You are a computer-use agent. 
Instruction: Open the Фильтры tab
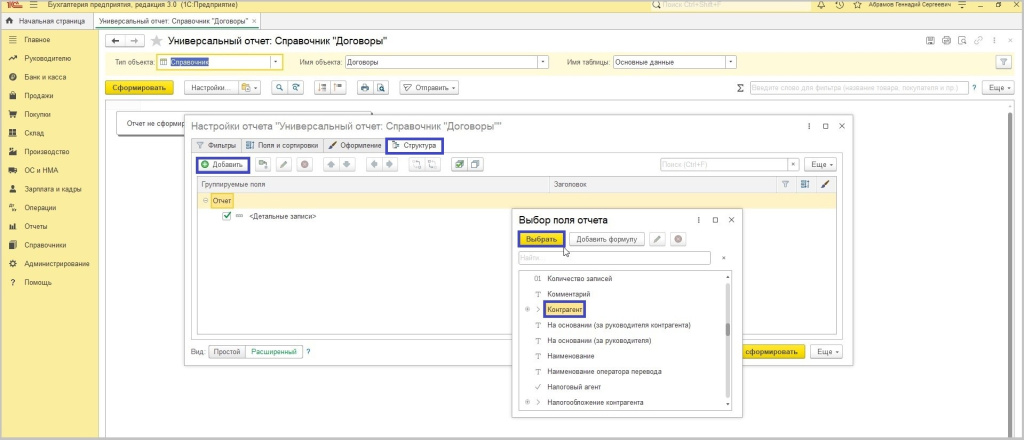215,145
